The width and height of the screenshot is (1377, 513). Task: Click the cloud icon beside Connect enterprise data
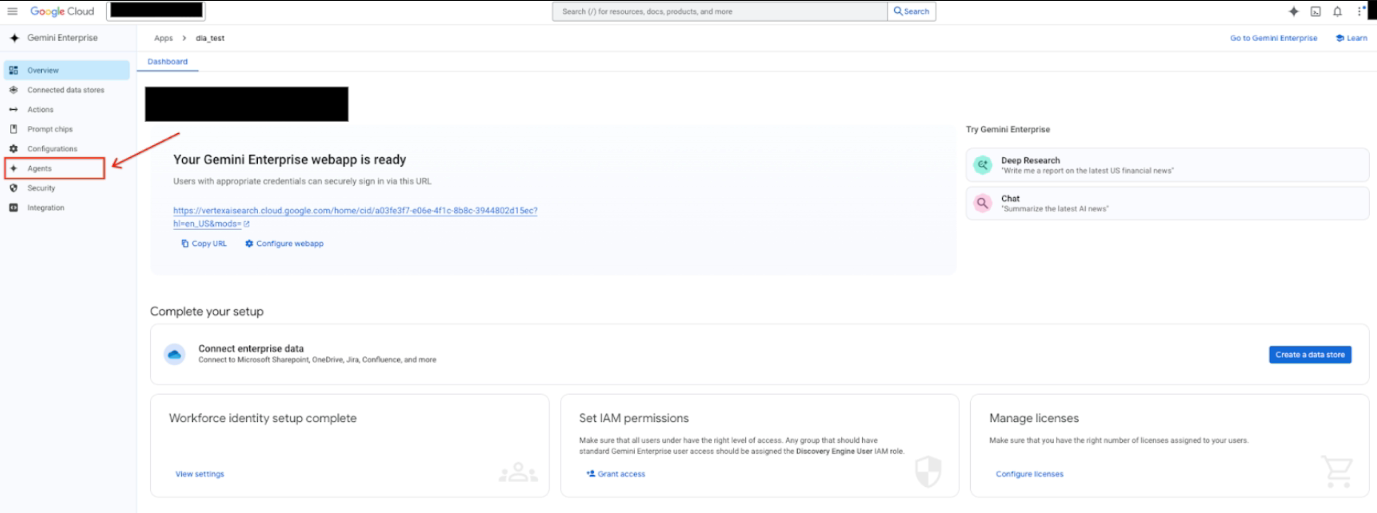tap(175, 354)
